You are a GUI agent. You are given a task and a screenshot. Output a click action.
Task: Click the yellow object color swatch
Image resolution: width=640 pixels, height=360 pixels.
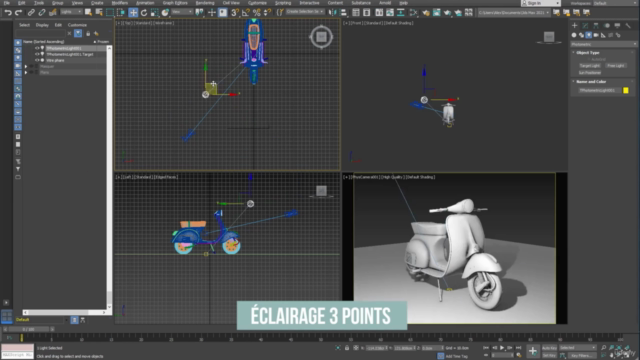point(626,91)
